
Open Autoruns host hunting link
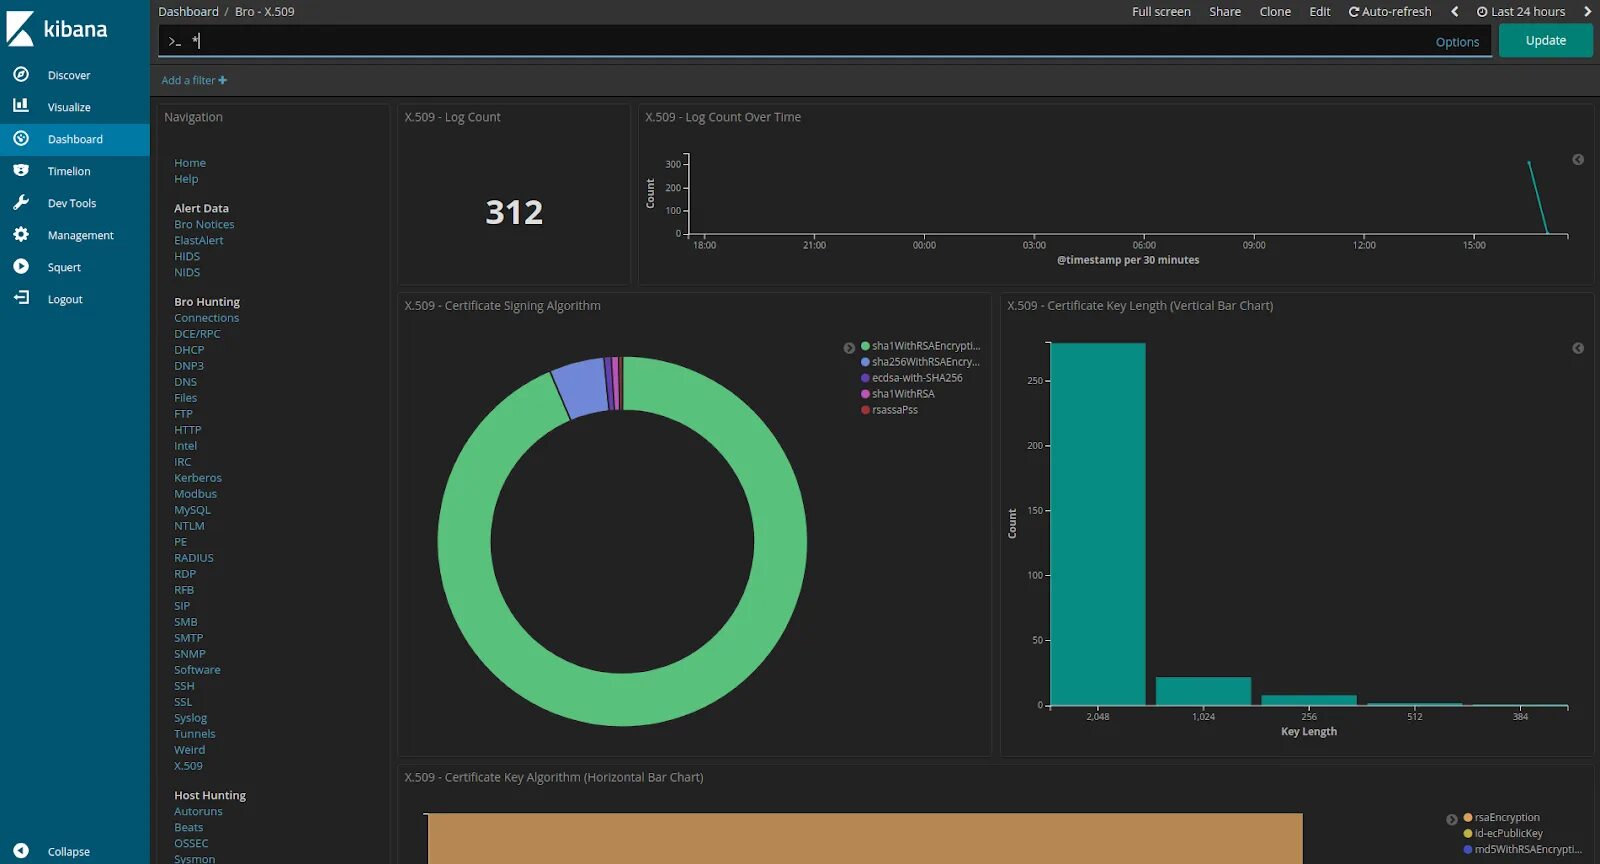[x=198, y=812]
